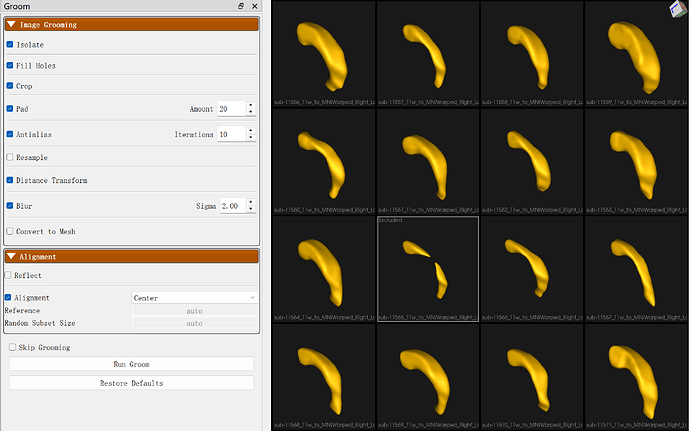The height and width of the screenshot is (431, 690).
Task: Toggle the Pad checkbox
Action: tap(10, 108)
